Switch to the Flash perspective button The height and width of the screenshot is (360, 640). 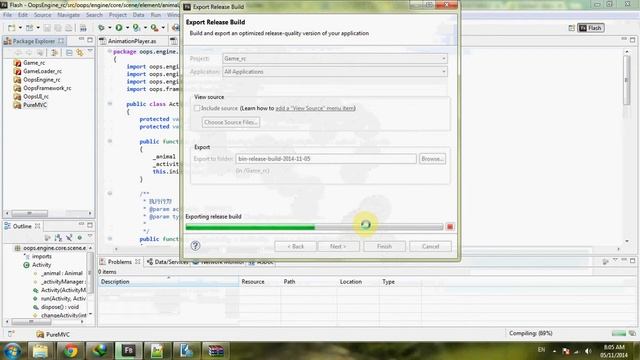pos(591,28)
